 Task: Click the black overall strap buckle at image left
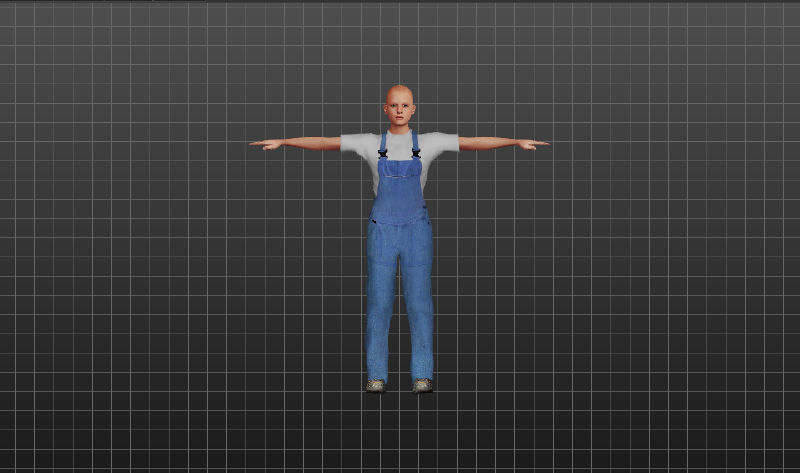point(382,153)
